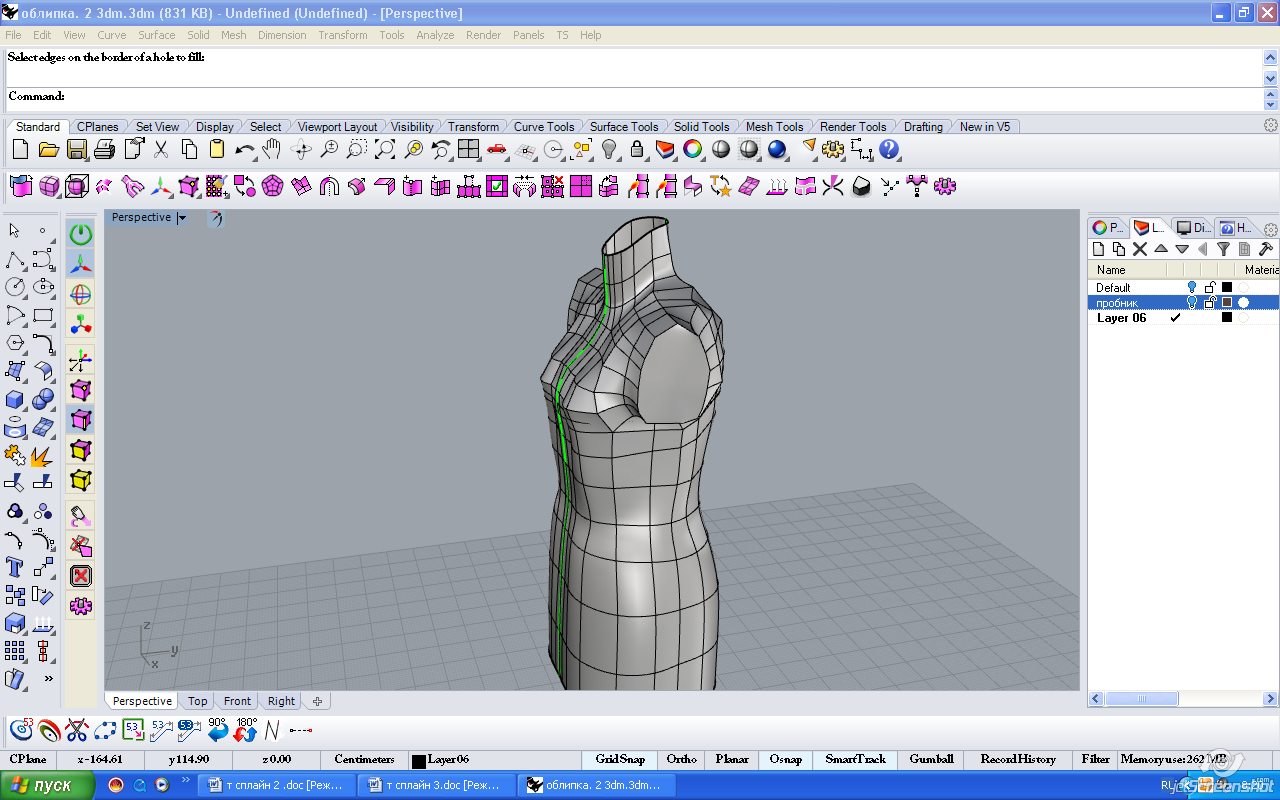This screenshot has width=1280, height=800.
Task: Toggle visibility bulb of Default layer
Action: tap(1192, 287)
